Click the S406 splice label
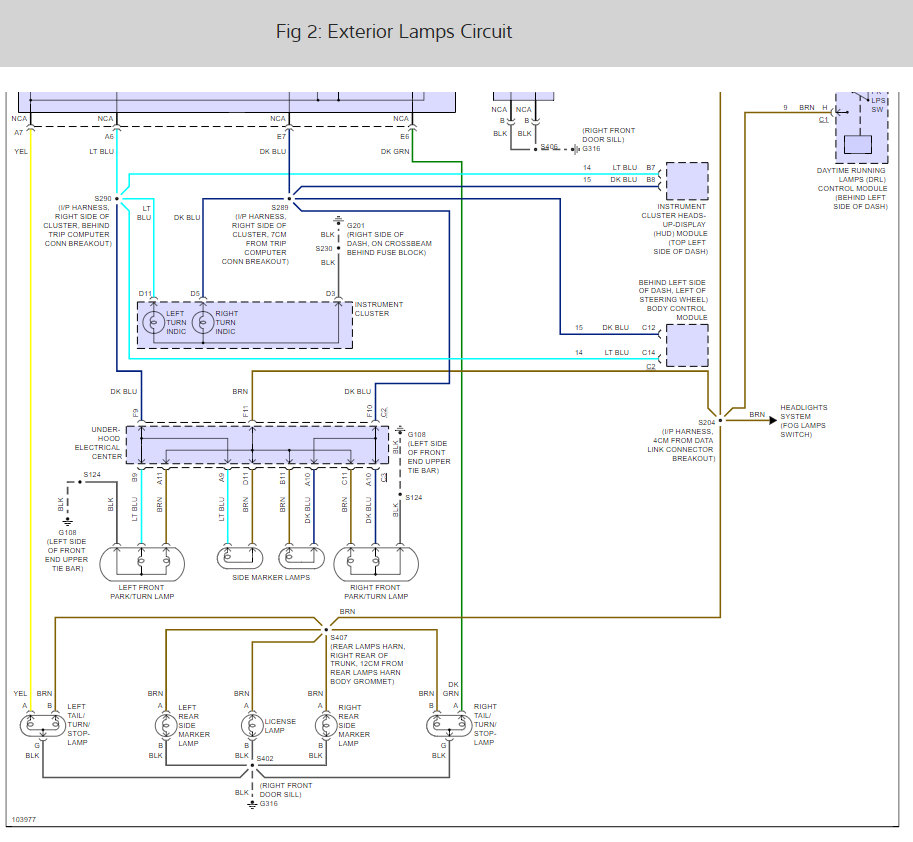913x842 pixels. click(x=549, y=147)
